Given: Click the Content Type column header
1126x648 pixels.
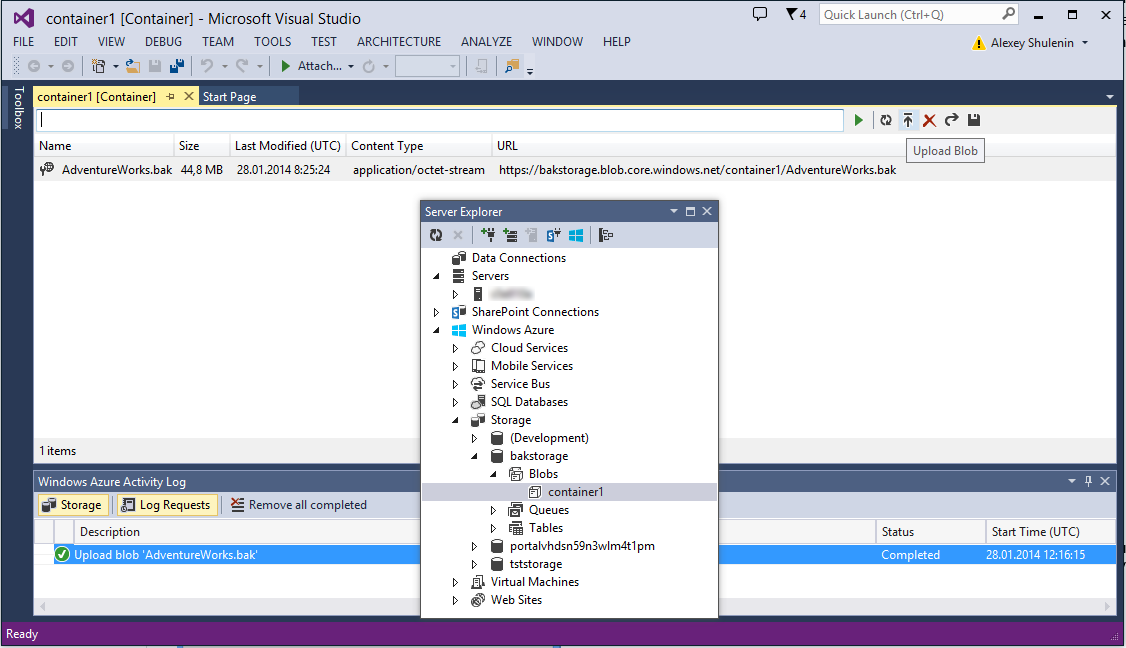Looking at the screenshot, I should [419, 146].
